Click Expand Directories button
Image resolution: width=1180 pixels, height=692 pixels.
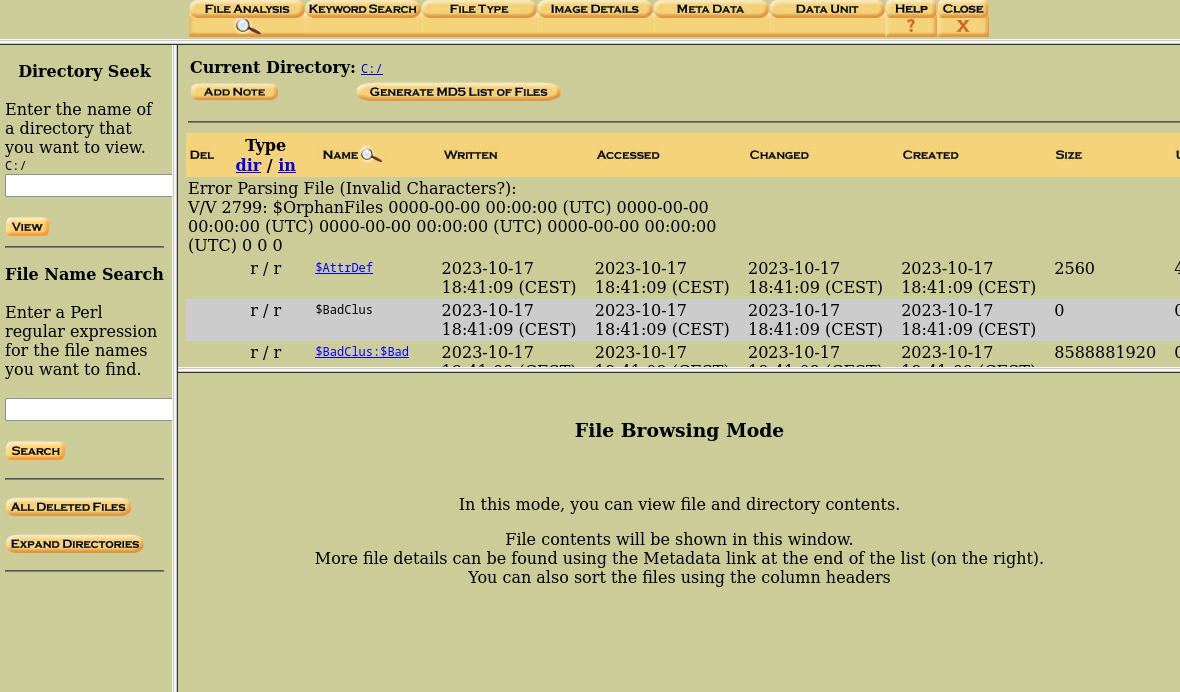tap(75, 544)
